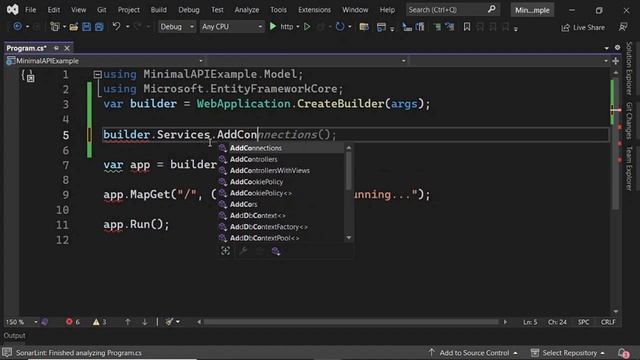Open the Build menu

158,10
